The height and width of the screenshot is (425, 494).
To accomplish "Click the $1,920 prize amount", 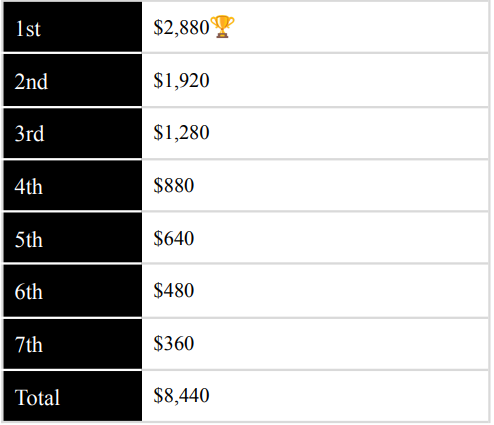I will tap(181, 80).
